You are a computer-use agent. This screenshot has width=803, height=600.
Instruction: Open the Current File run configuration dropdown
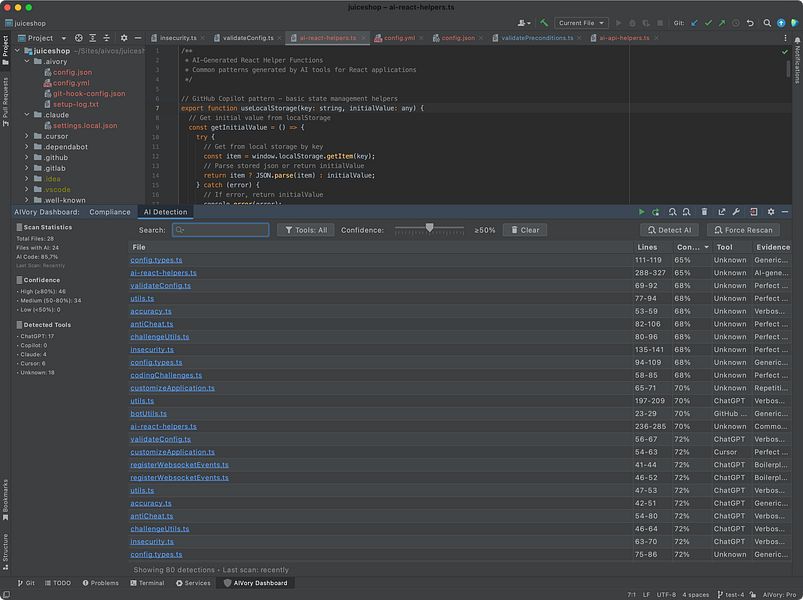click(581, 22)
